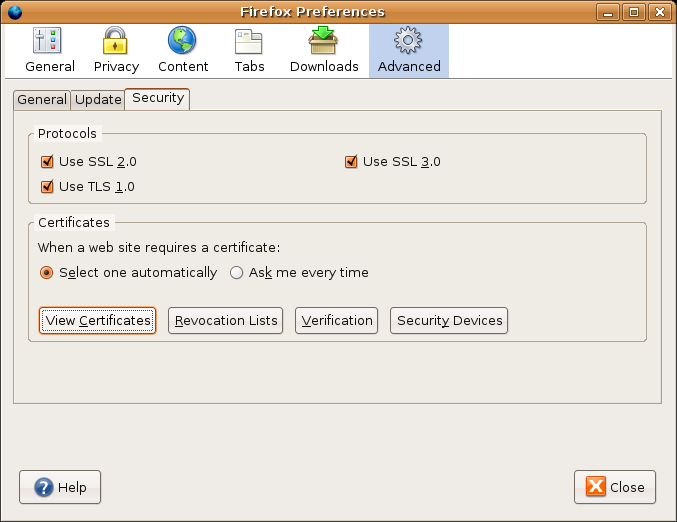
Task: Switch to the Content preferences pane
Action: coord(183,50)
